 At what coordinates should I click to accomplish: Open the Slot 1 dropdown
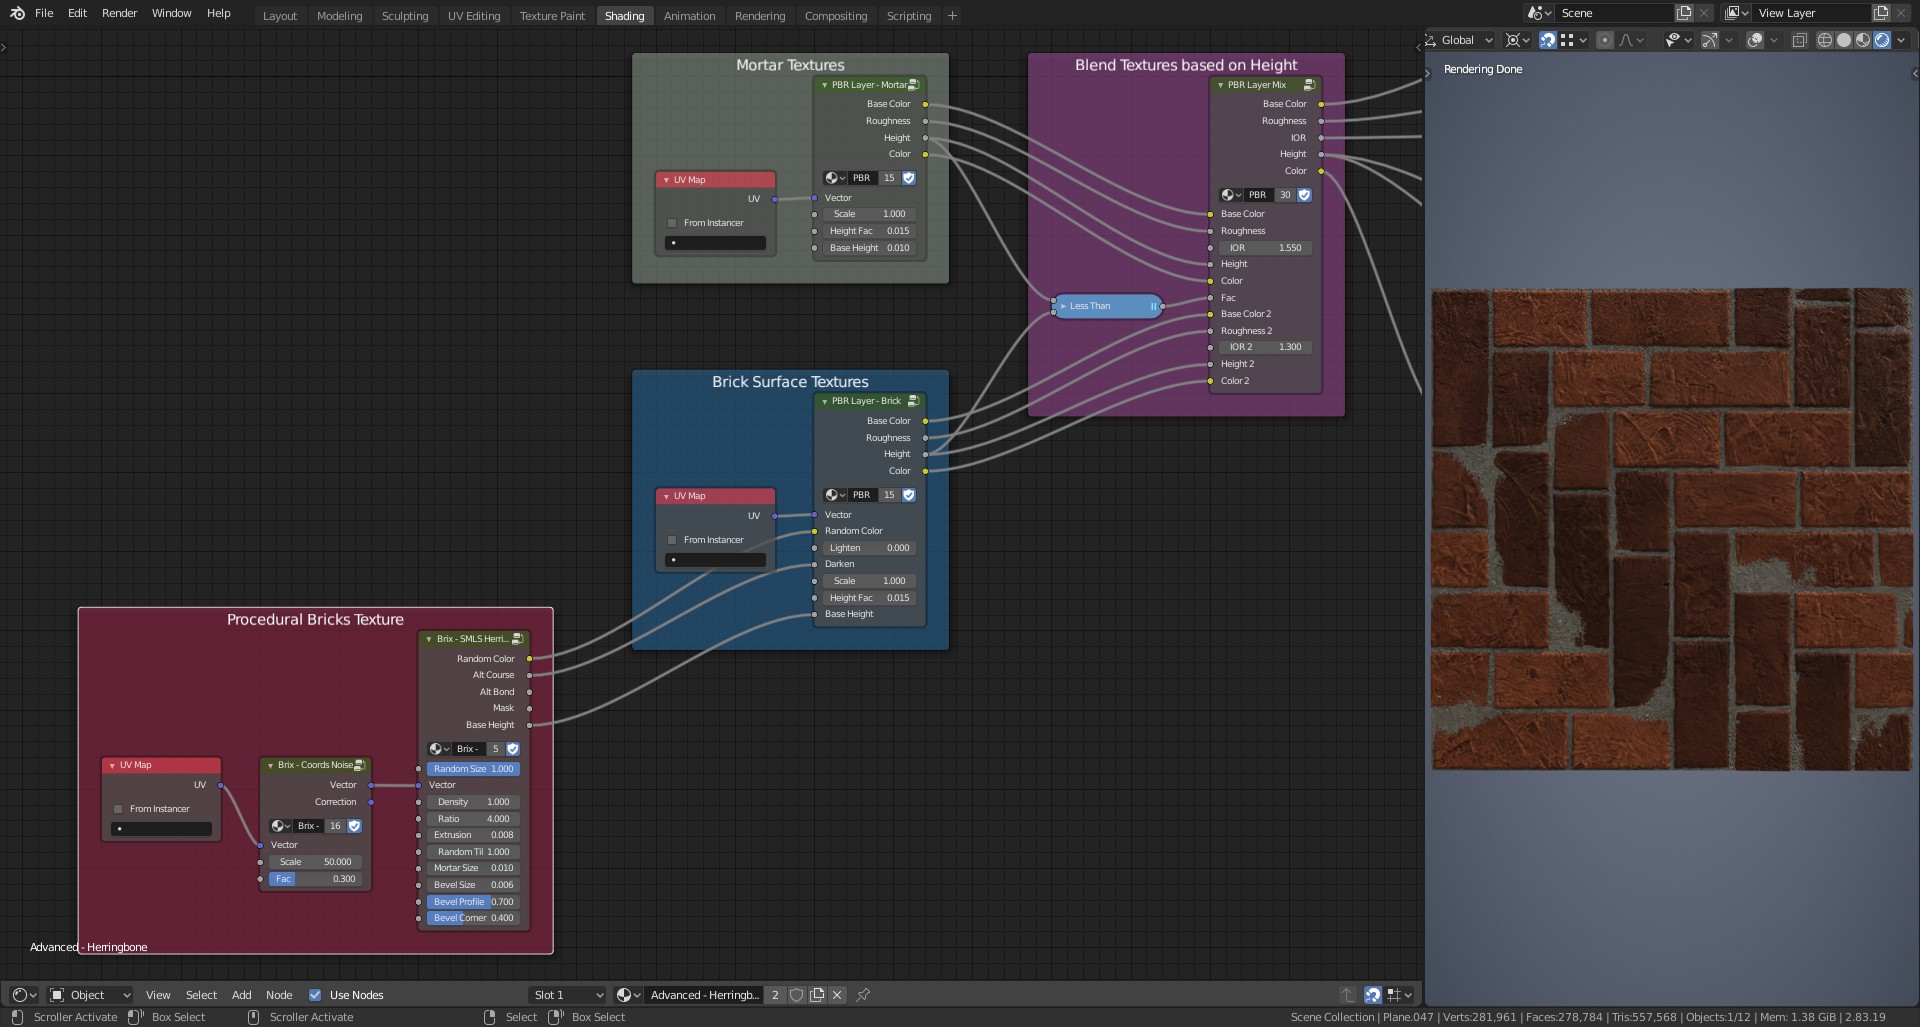click(567, 995)
